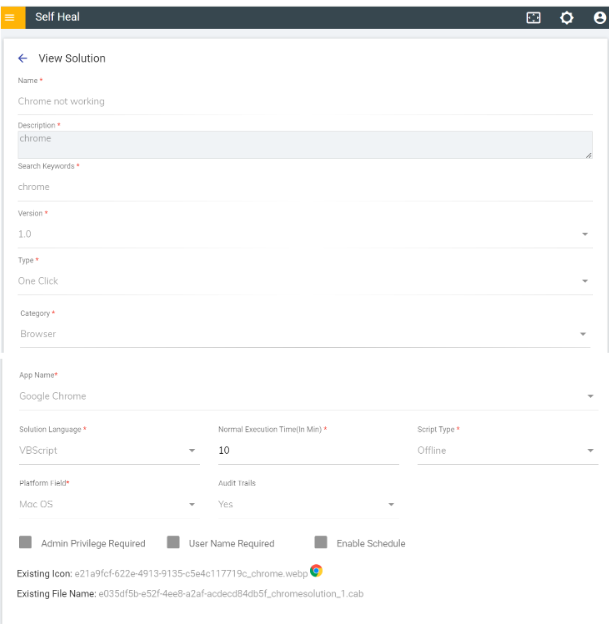Image resolution: width=609 pixels, height=624 pixels.
Task: Click the Normal Execution Time input field
Action: [307, 451]
